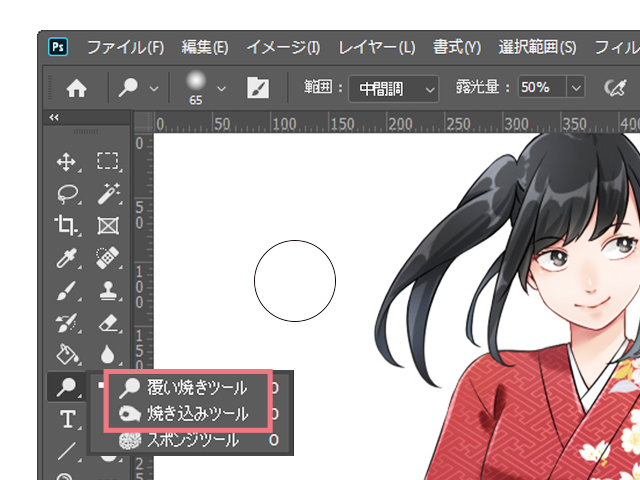The height and width of the screenshot is (480, 640).
Task: Select the Clone Stamp tool
Action: click(108, 291)
